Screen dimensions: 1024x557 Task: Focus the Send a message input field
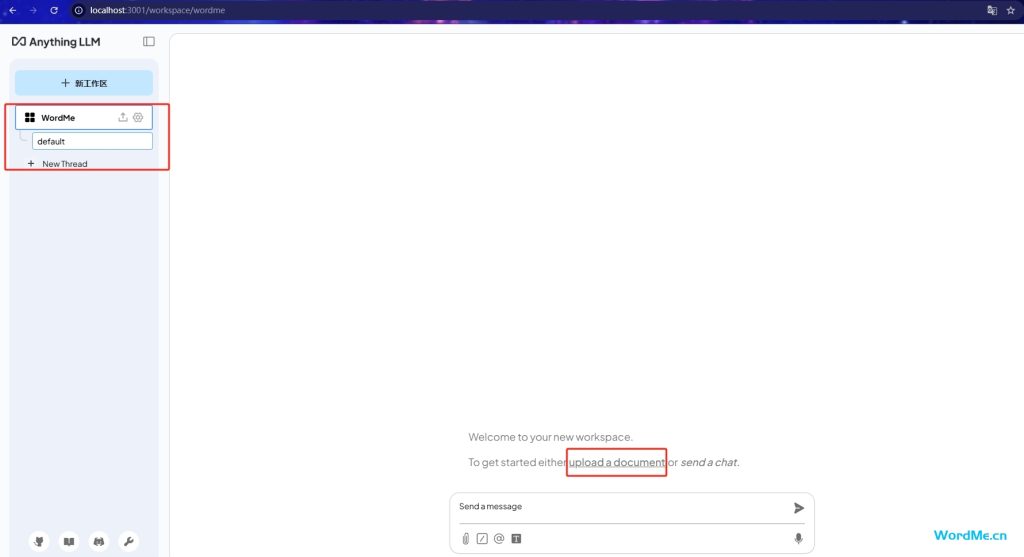point(620,507)
